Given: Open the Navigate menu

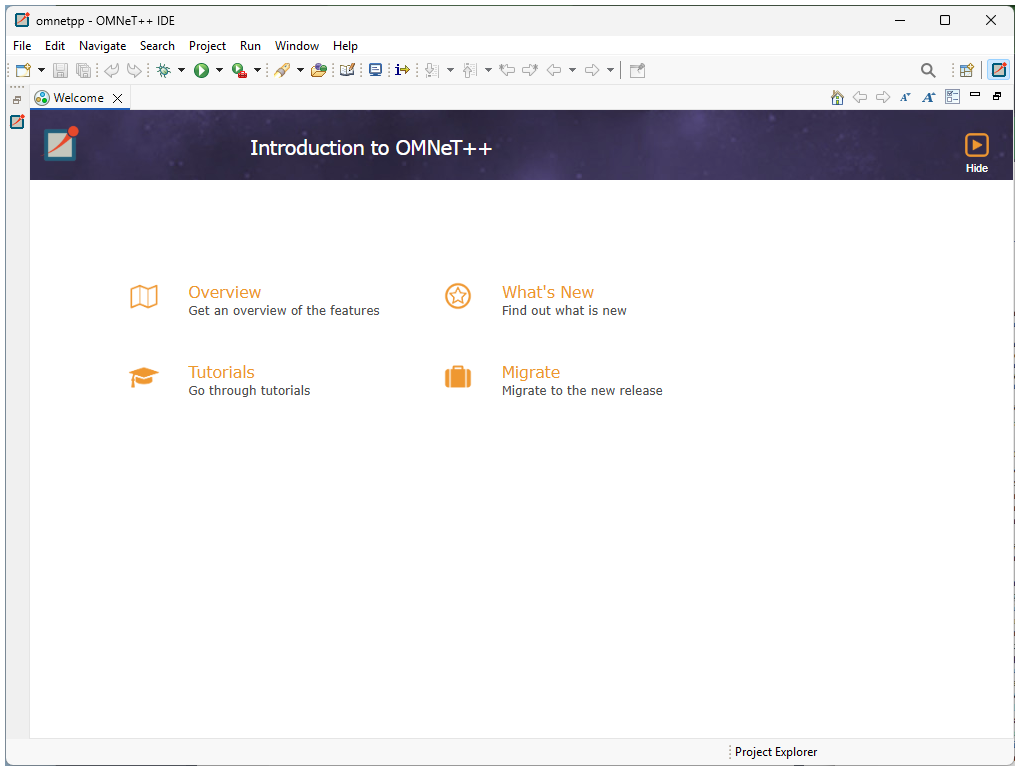Looking at the screenshot, I should (x=103, y=46).
